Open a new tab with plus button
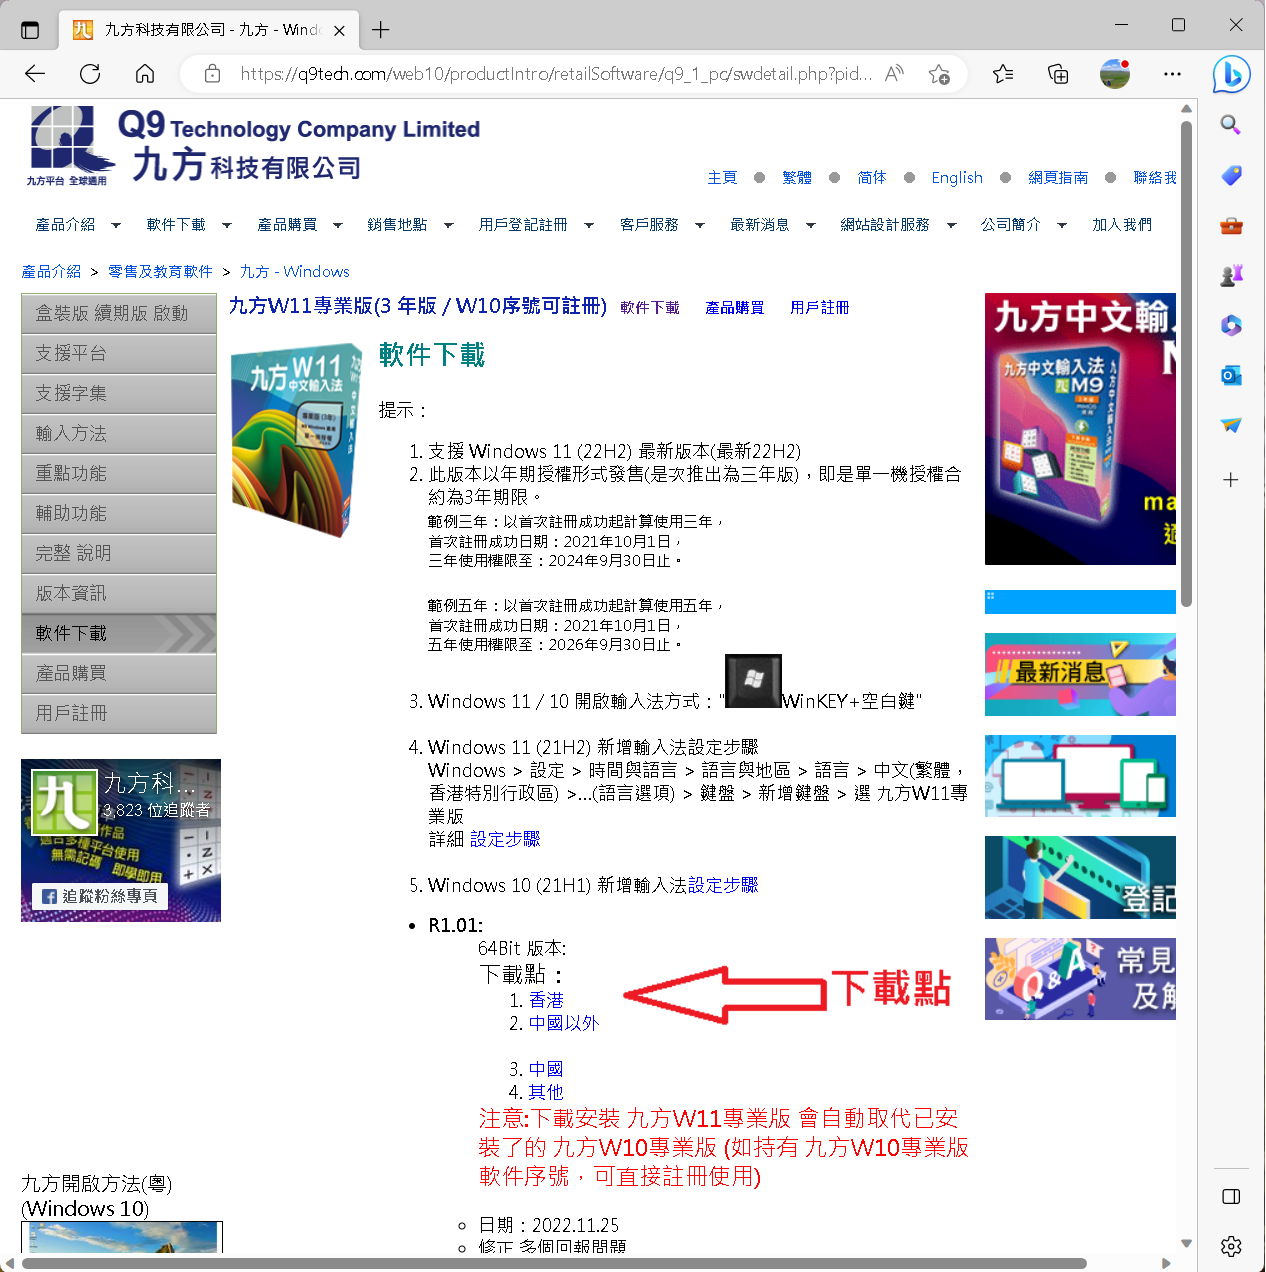 [x=380, y=30]
